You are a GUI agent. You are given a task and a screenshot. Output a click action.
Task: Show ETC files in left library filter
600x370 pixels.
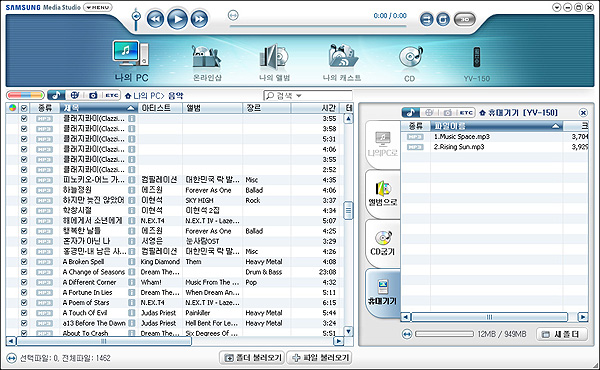(112, 95)
